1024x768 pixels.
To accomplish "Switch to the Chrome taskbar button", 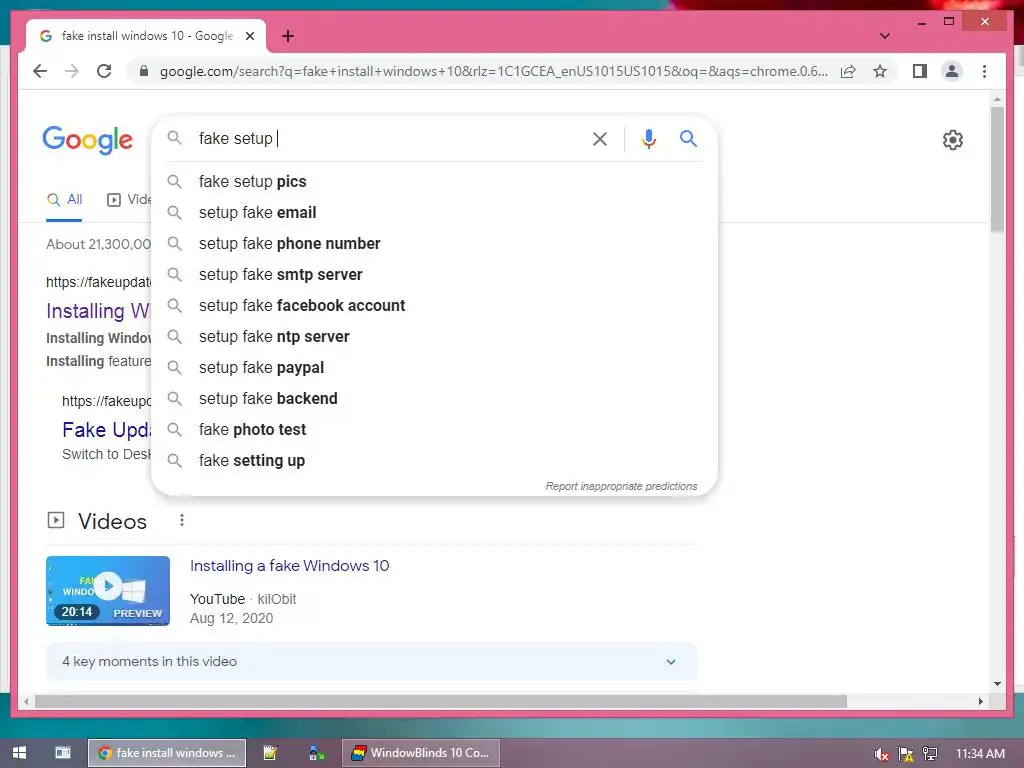I will 167,753.
